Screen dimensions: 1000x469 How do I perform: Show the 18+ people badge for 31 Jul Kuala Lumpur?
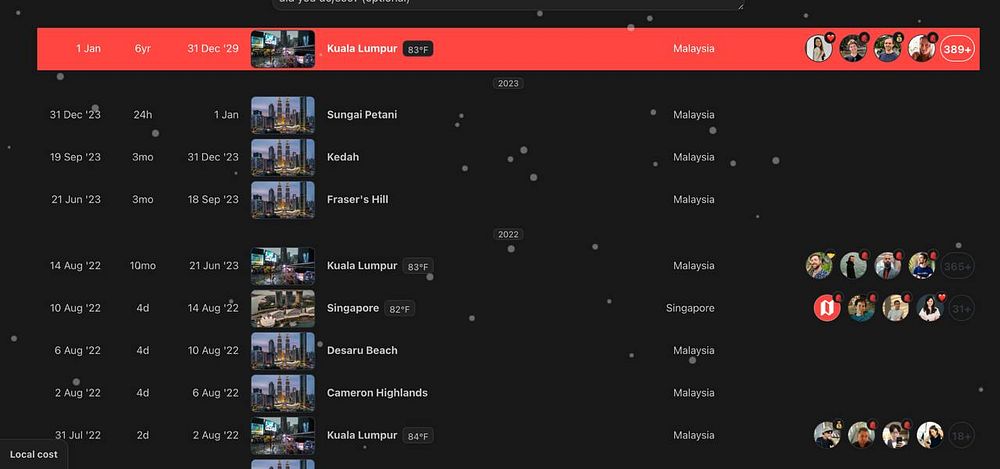tap(962, 435)
